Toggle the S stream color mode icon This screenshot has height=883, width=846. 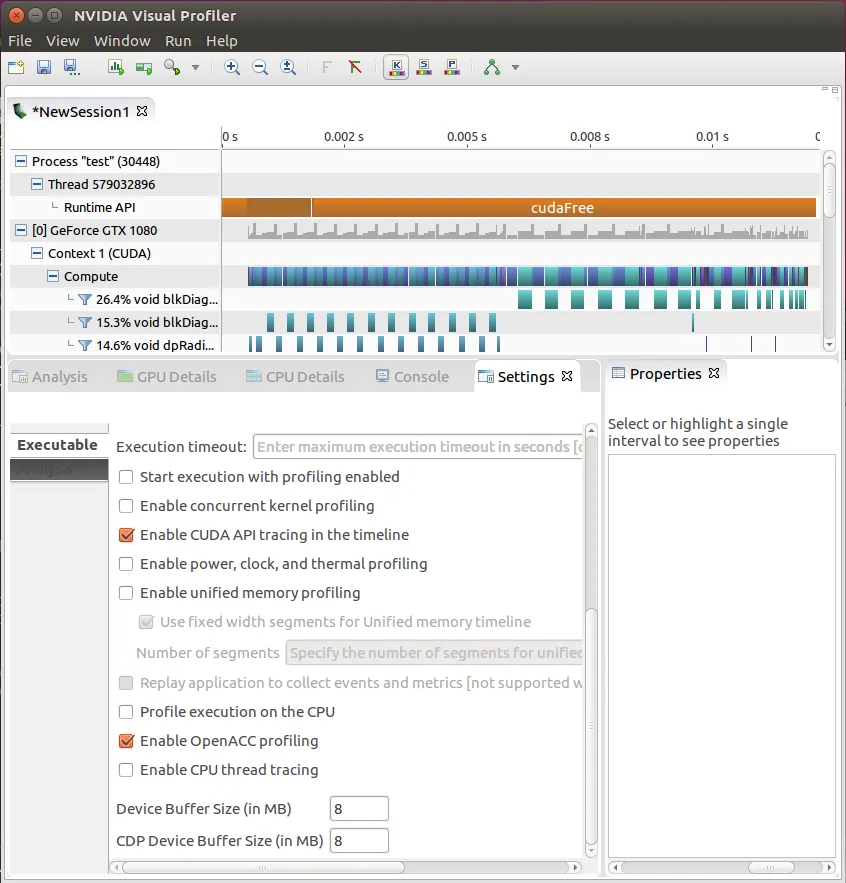click(x=424, y=68)
